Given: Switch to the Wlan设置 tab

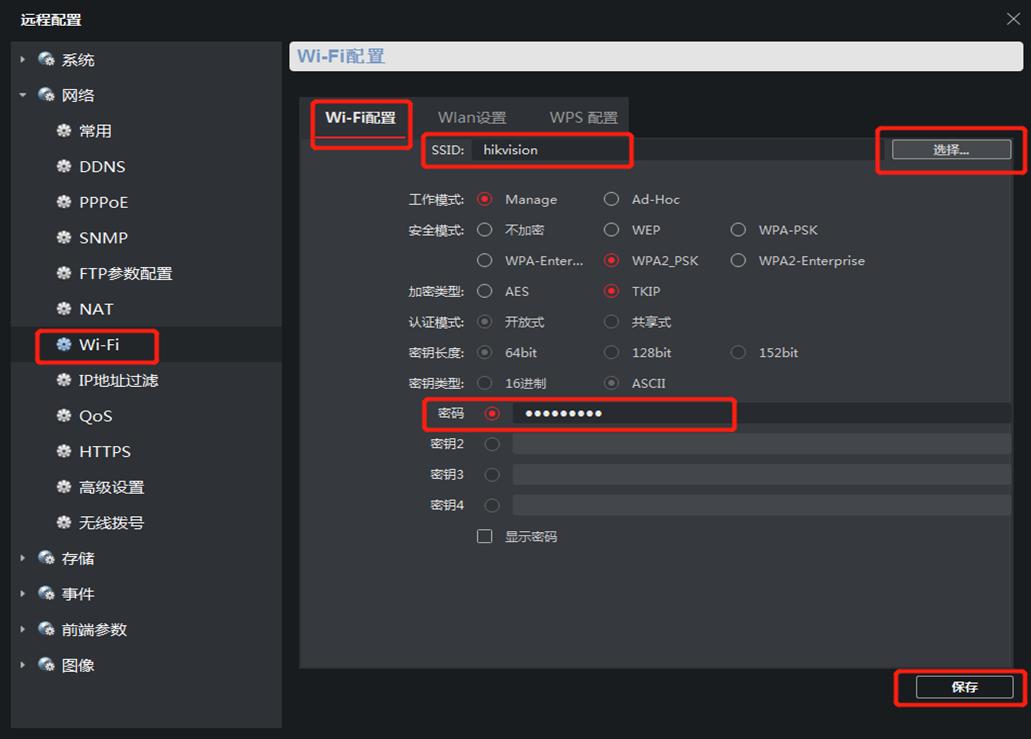Looking at the screenshot, I should (472, 116).
